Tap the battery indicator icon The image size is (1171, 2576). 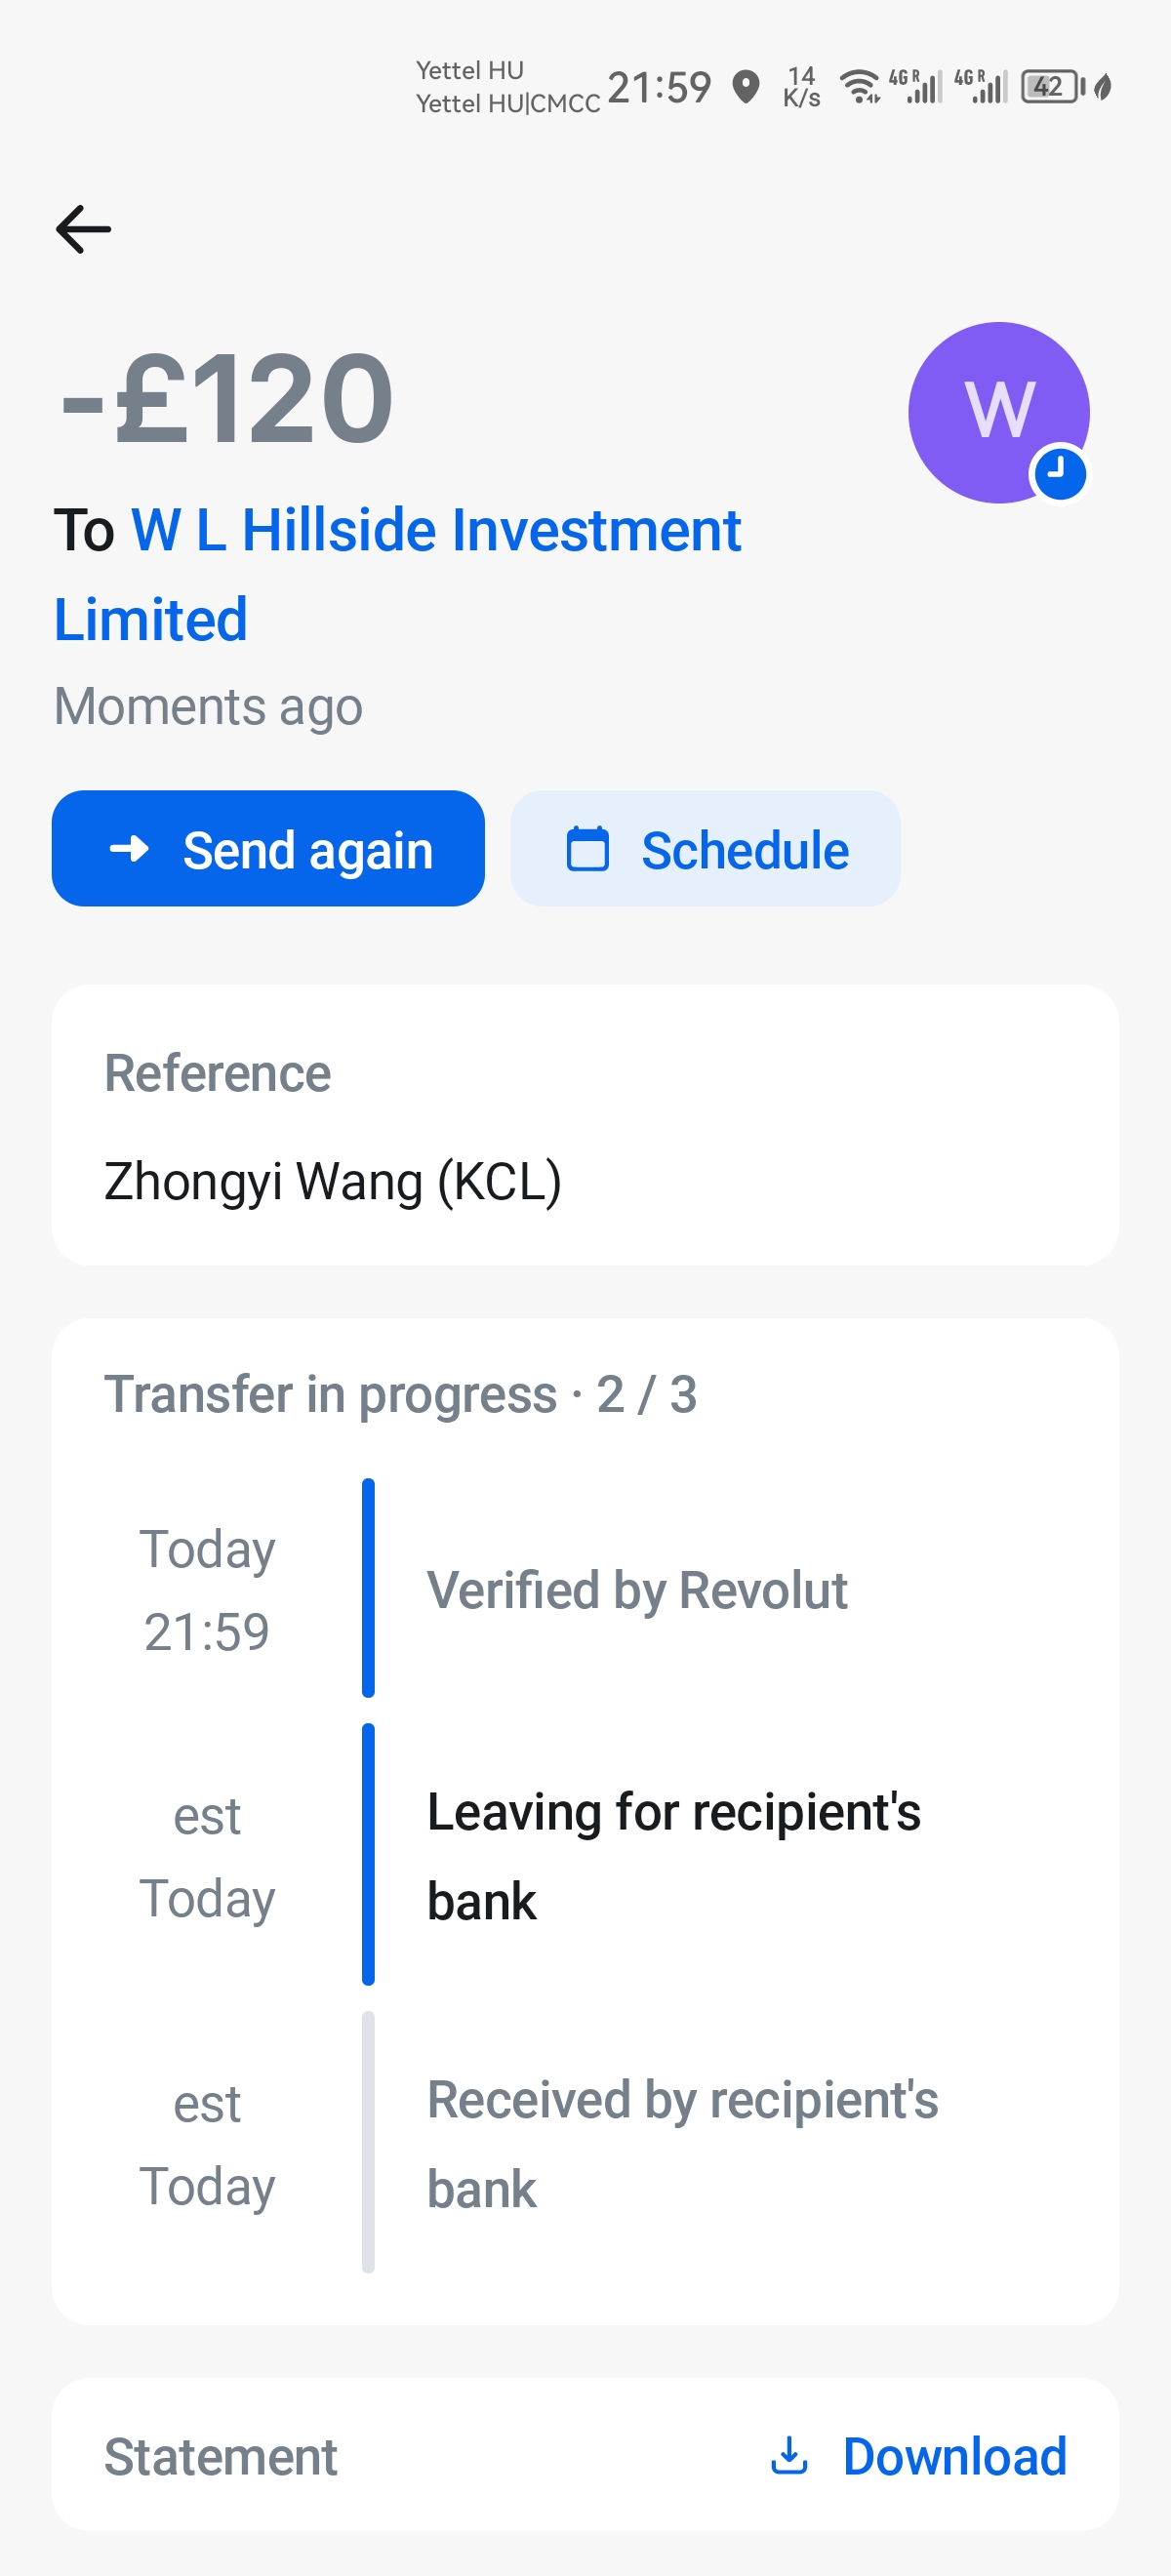(x=1051, y=87)
